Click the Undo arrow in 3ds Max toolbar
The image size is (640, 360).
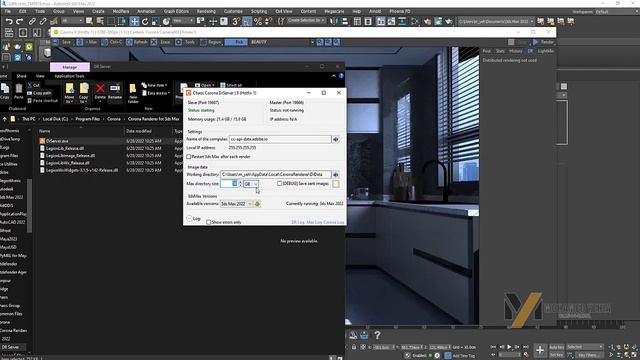pos(9,21)
